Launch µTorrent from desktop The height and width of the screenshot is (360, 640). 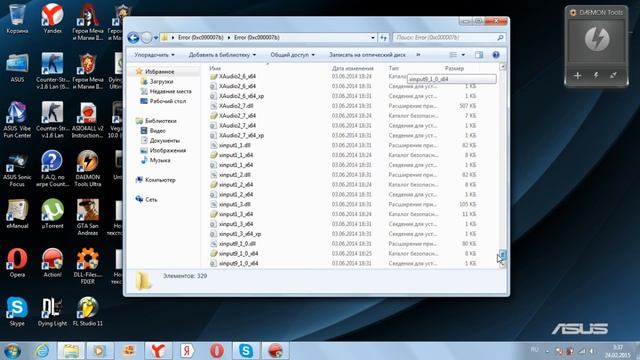click(x=52, y=213)
